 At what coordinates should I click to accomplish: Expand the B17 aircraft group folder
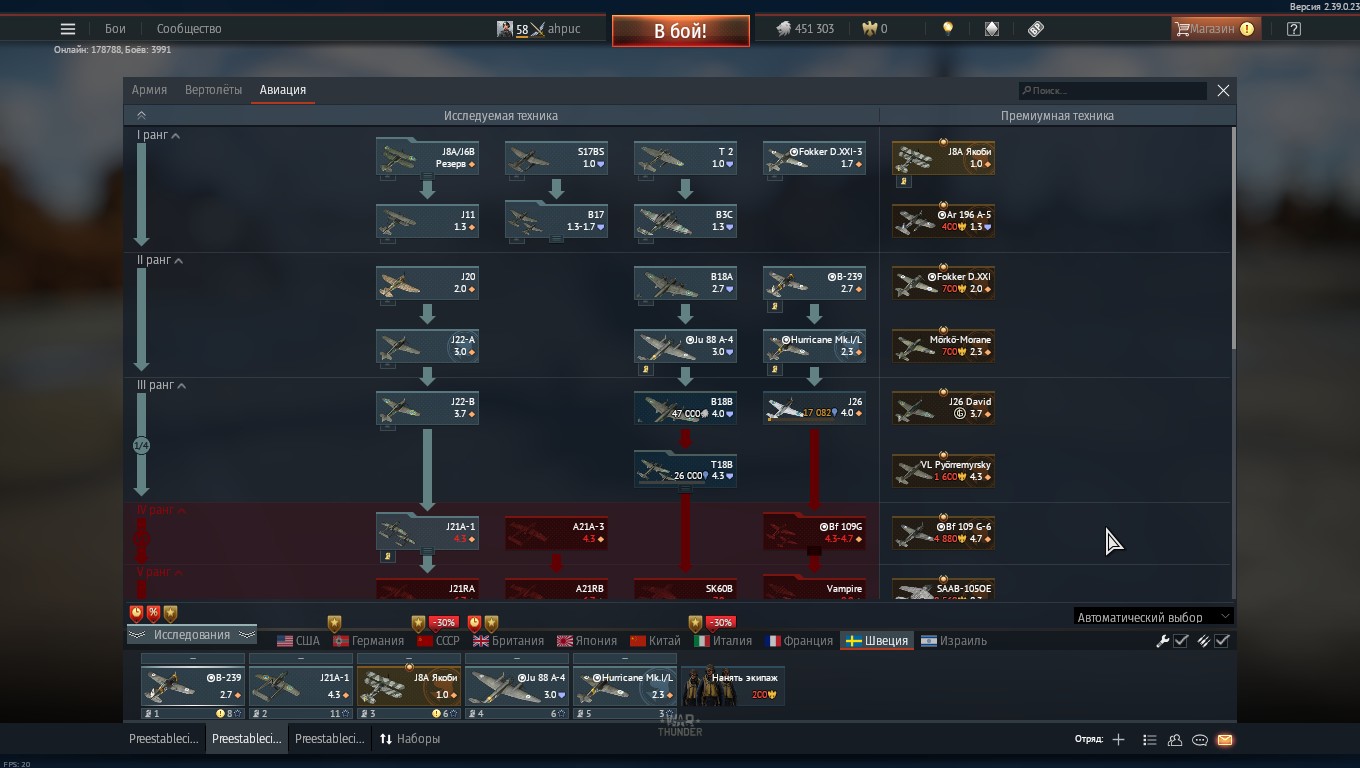click(556, 220)
